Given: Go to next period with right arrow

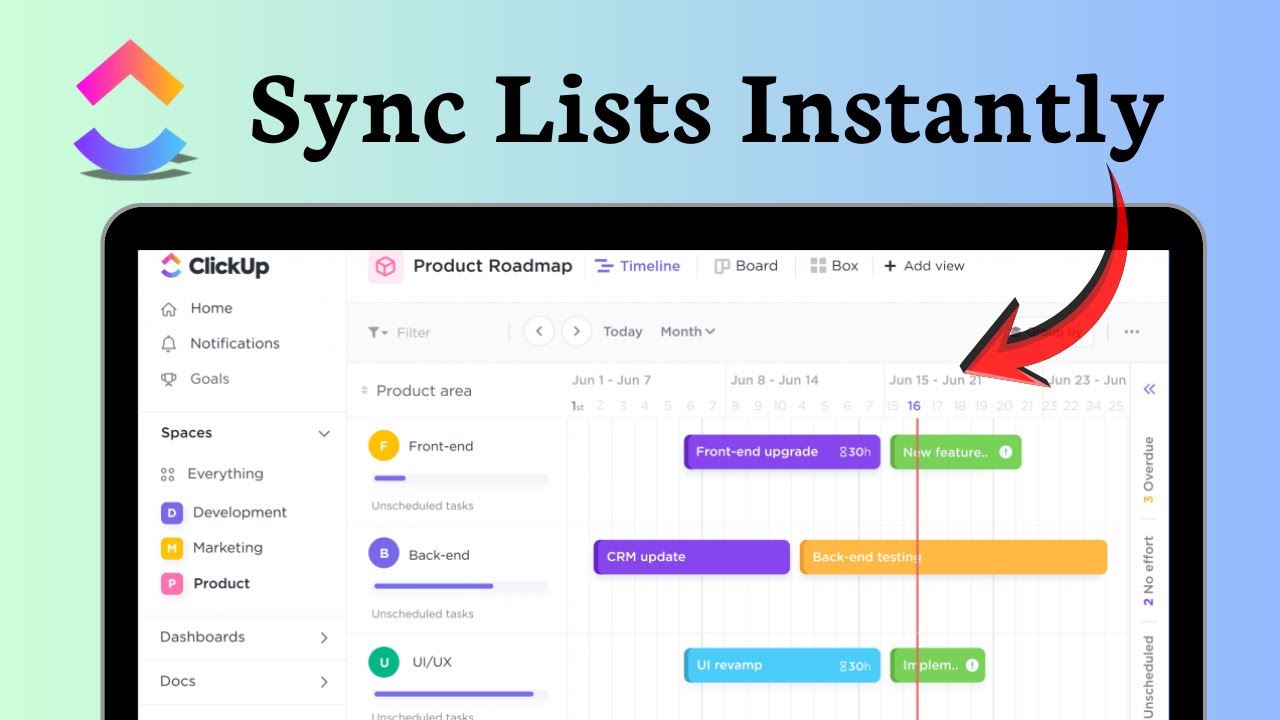Looking at the screenshot, I should (x=576, y=331).
